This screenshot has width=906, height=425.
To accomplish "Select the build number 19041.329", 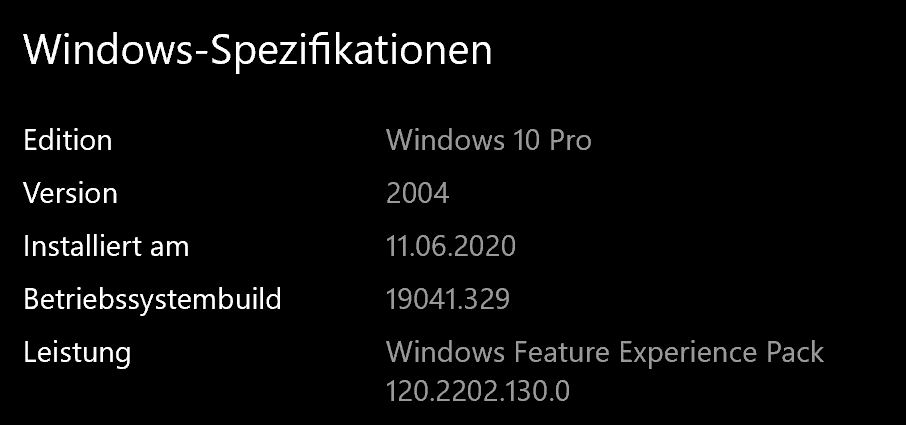I will [447, 299].
